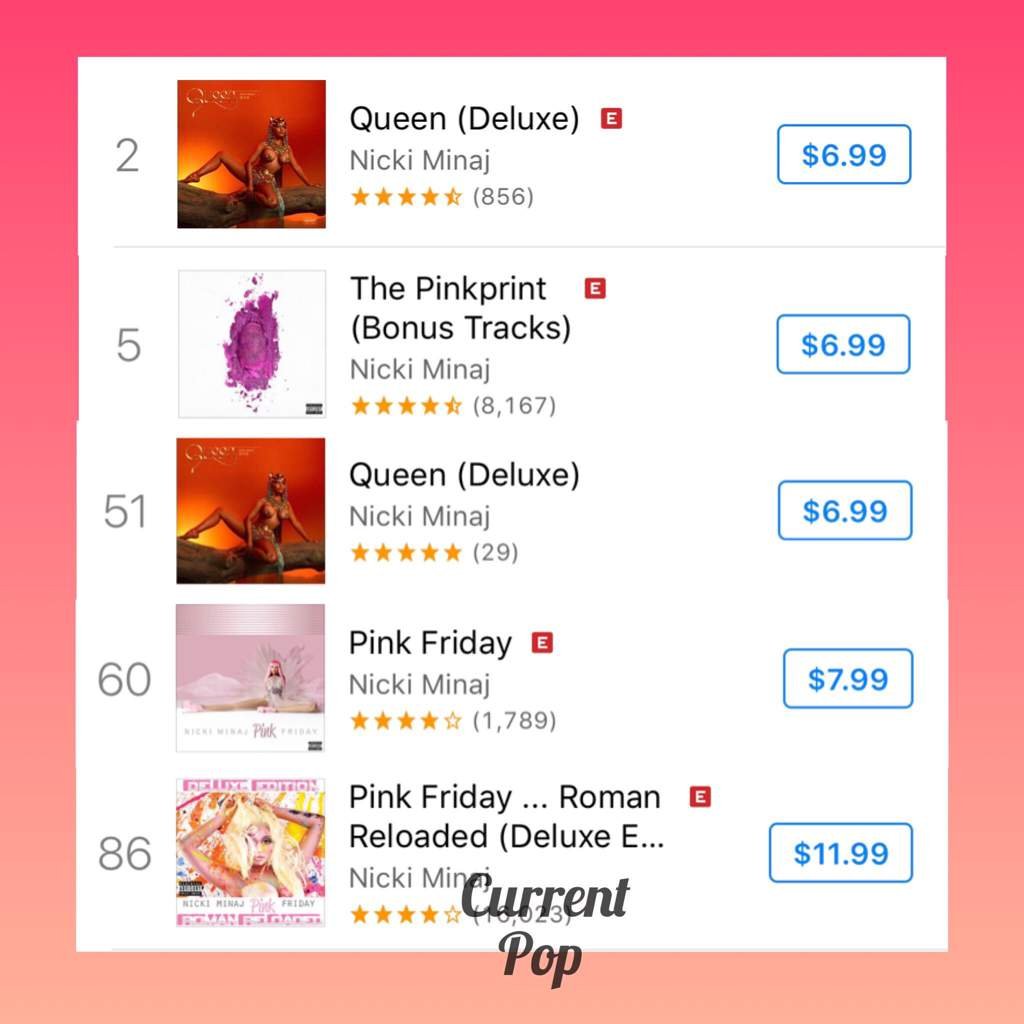View the 856 ratings stars for Queen
The height and width of the screenshot is (1024, 1024).
pos(406,197)
